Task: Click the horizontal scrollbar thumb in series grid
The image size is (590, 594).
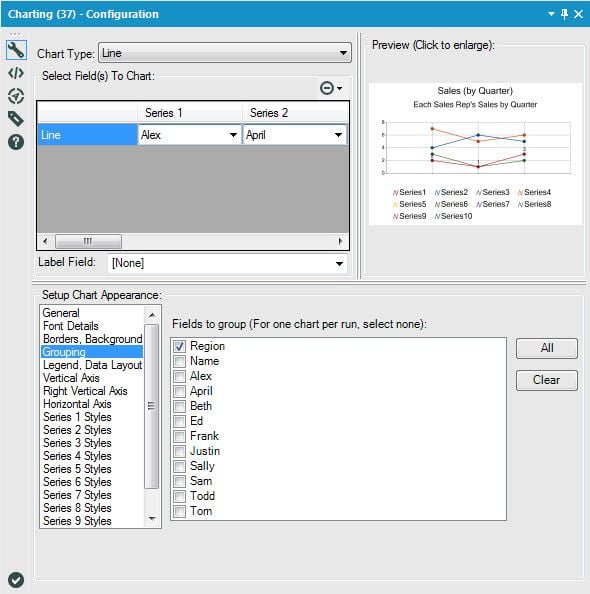Action: click(88, 241)
